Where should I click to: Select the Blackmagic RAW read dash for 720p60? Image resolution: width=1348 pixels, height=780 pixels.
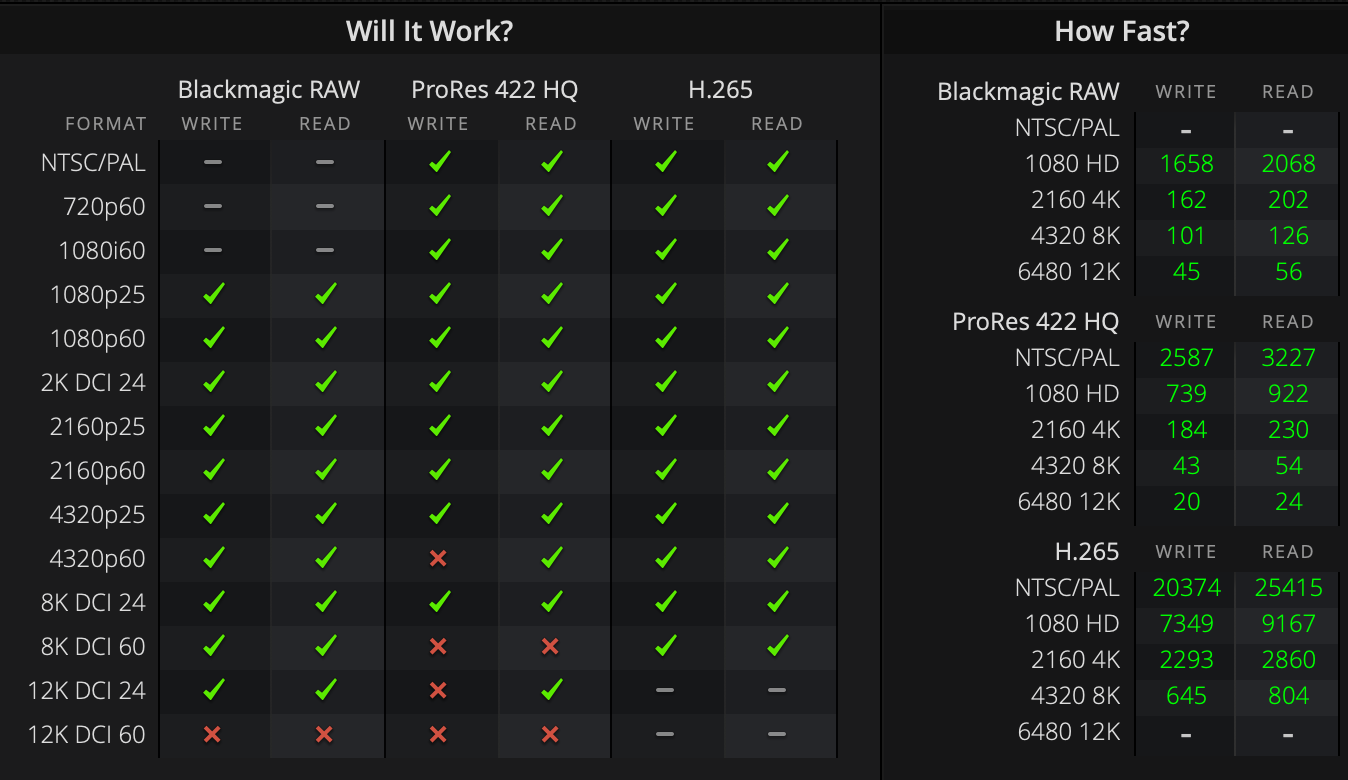point(324,206)
